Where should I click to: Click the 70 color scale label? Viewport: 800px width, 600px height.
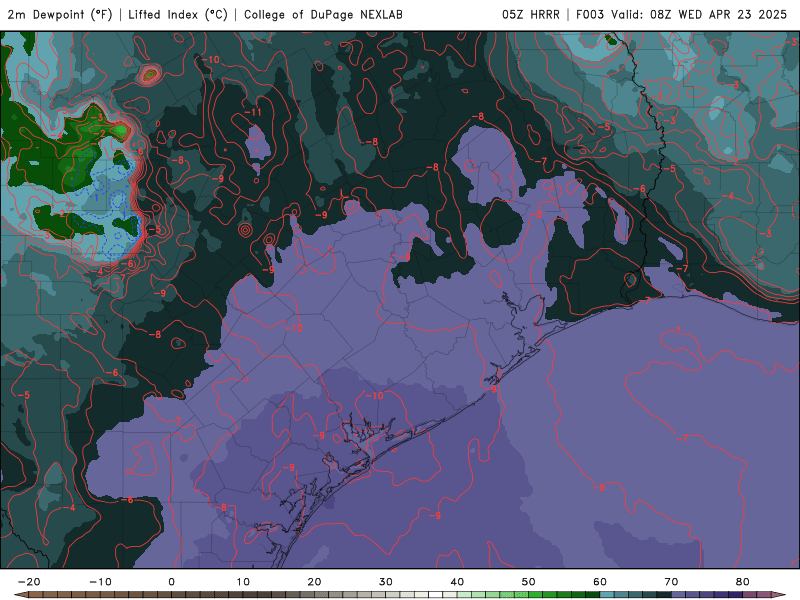[671, 582]
